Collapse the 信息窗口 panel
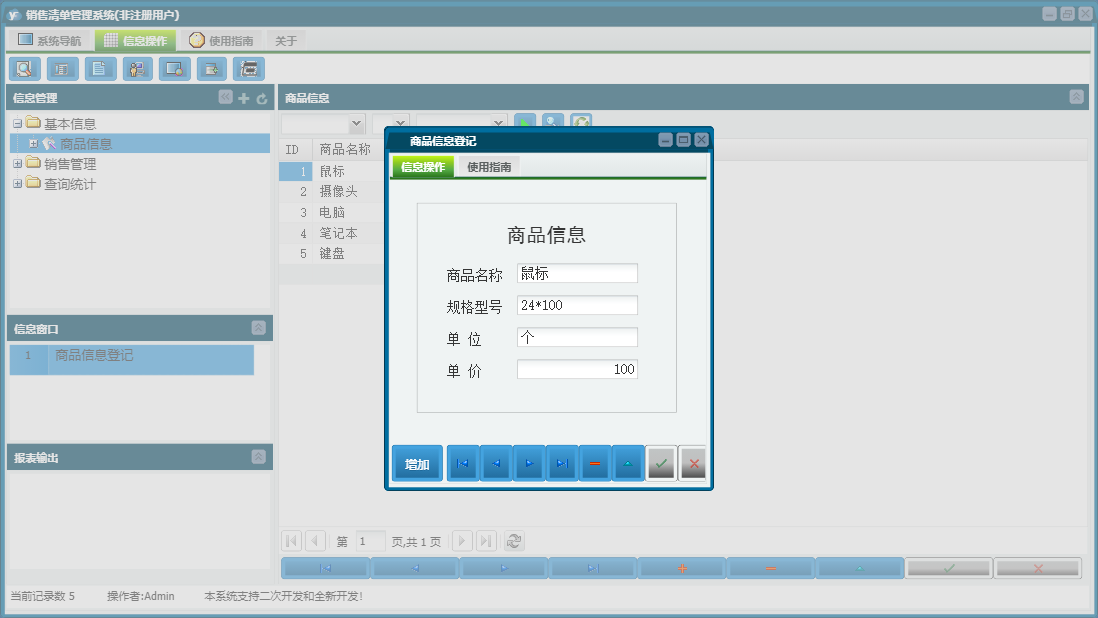Viewport: 1098px width, 618px height. pos(258,328)
